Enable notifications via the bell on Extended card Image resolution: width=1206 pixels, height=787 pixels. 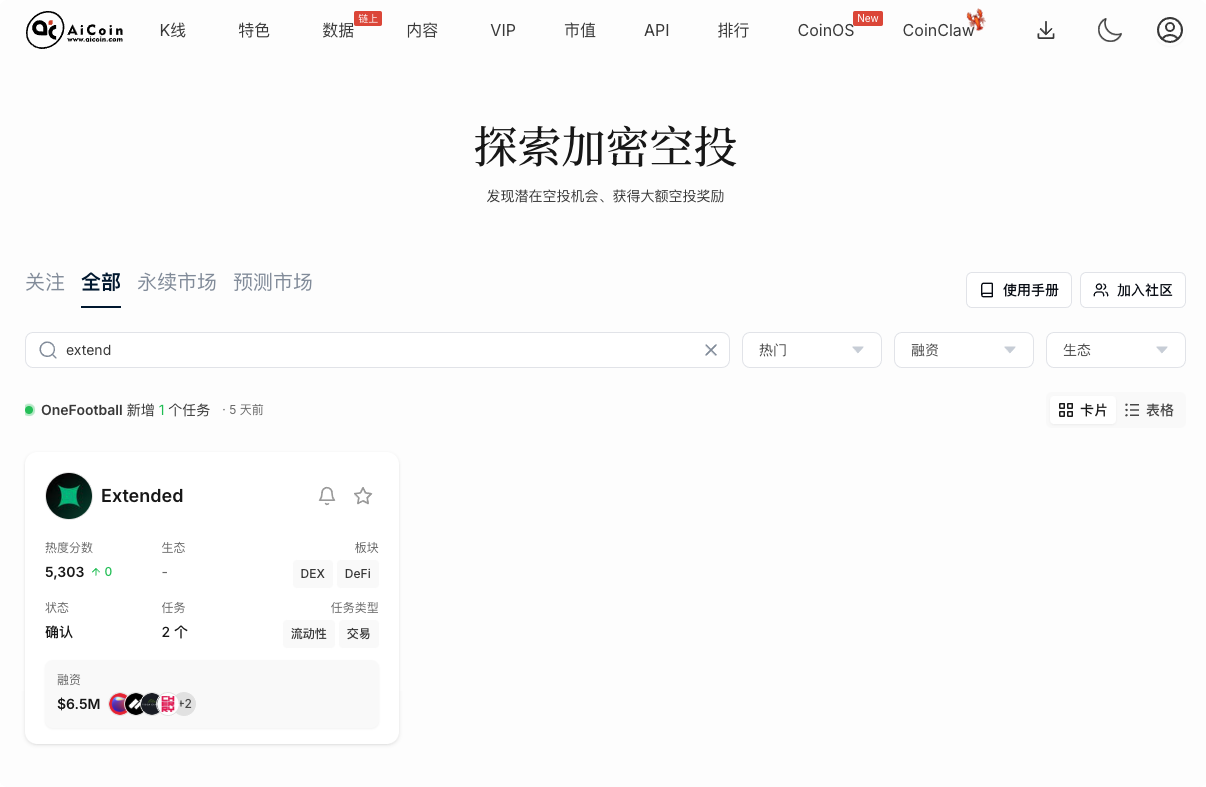(326, 495)
